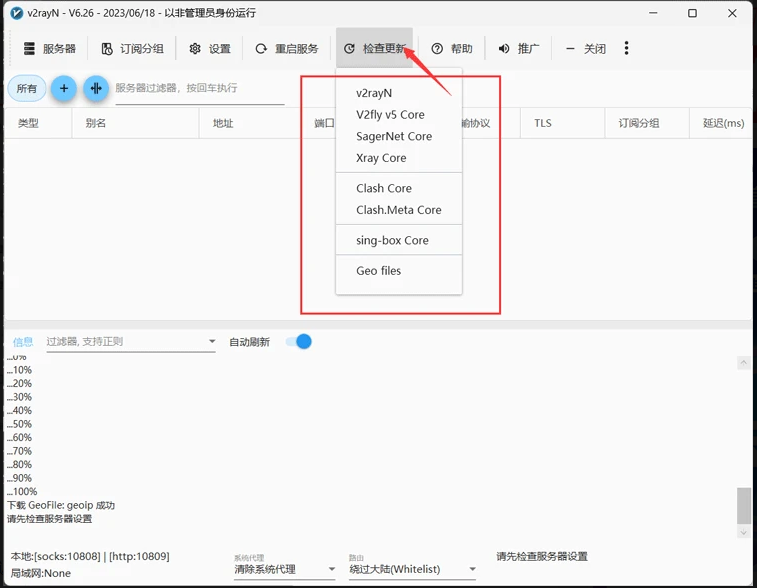Sort by the 订阅分组 column header
The width and height of the screenshot is (757, 588).
pyautogui.click(x=647, y=123)
